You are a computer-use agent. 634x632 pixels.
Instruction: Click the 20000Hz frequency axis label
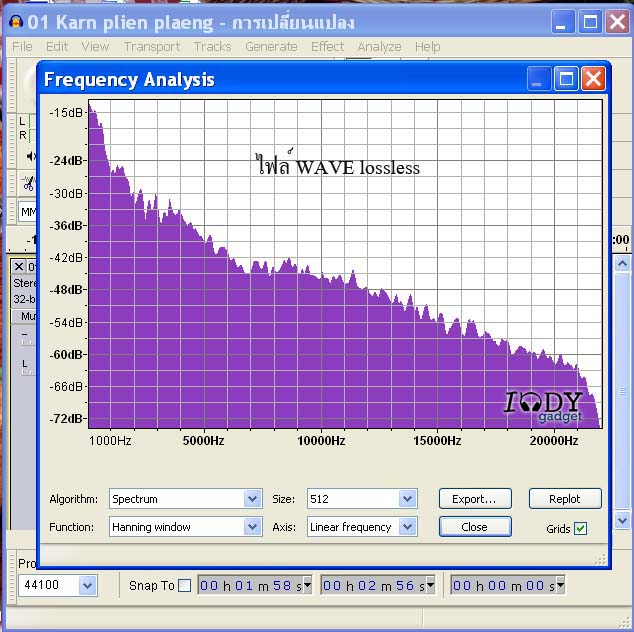pos(554,440)
